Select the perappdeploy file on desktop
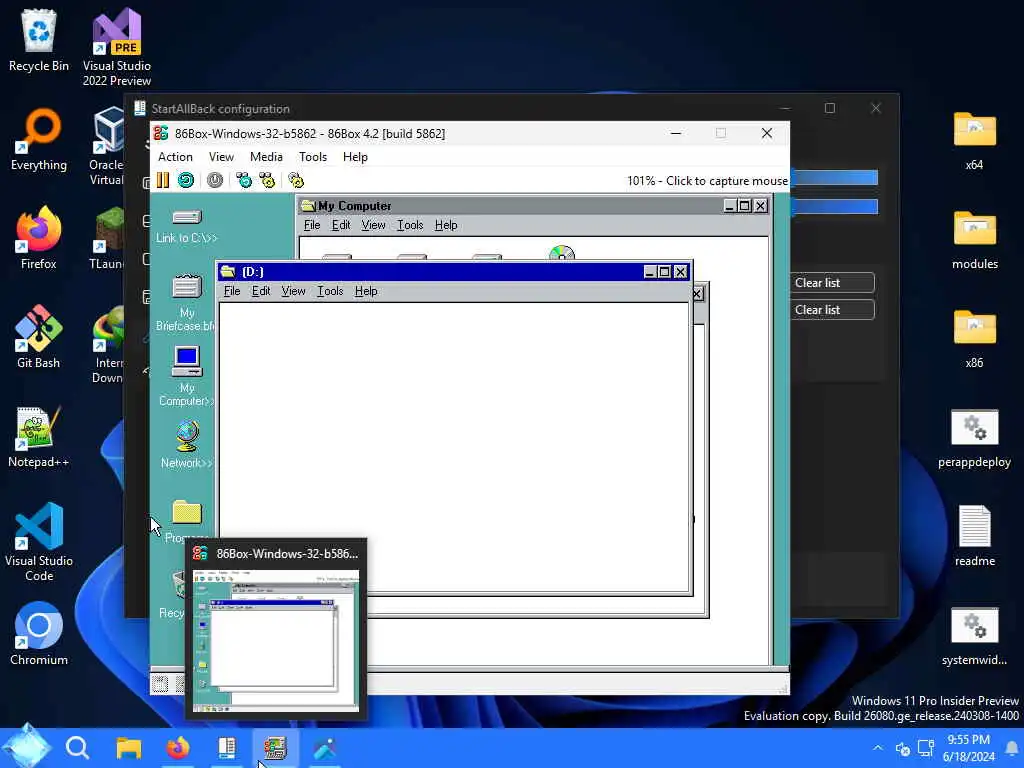This screenshot has width=1024, height=768. [x=974, y=438]
